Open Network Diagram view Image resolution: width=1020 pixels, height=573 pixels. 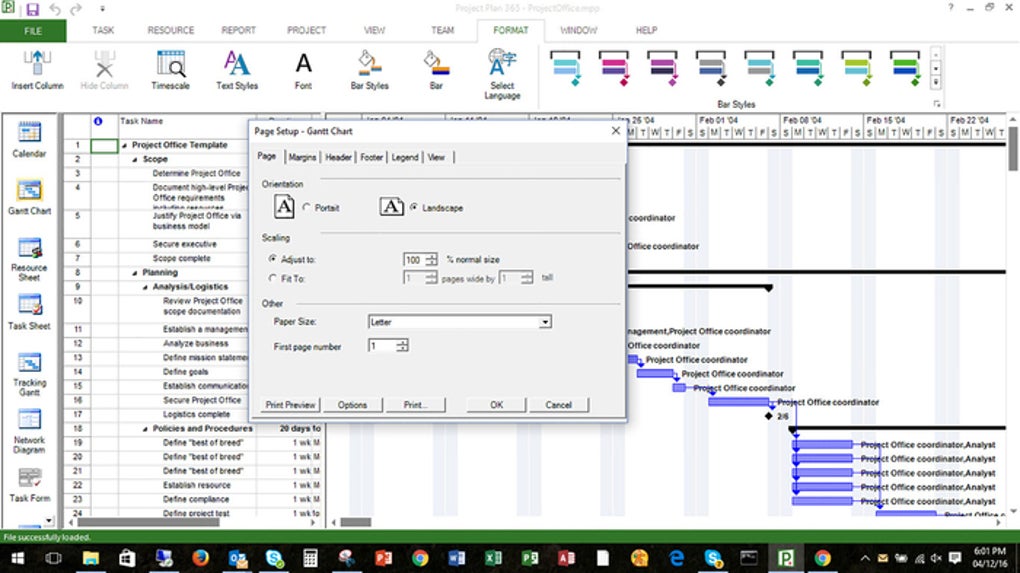pyautogui.click(x=29, y=430)
